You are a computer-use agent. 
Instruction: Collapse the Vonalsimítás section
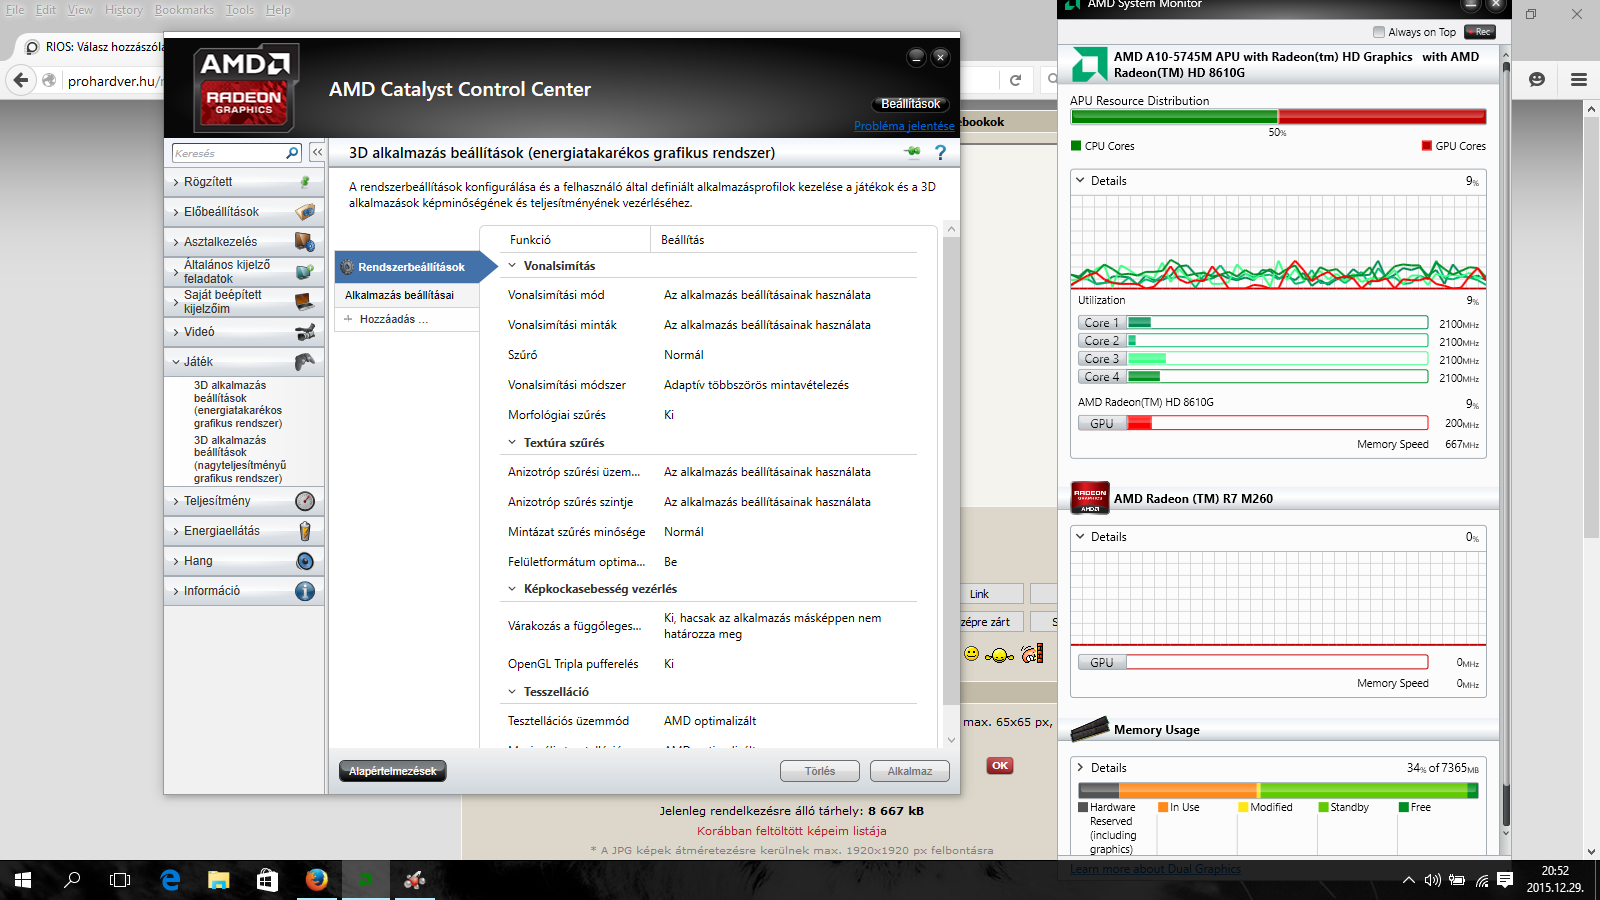pos(512,266)
